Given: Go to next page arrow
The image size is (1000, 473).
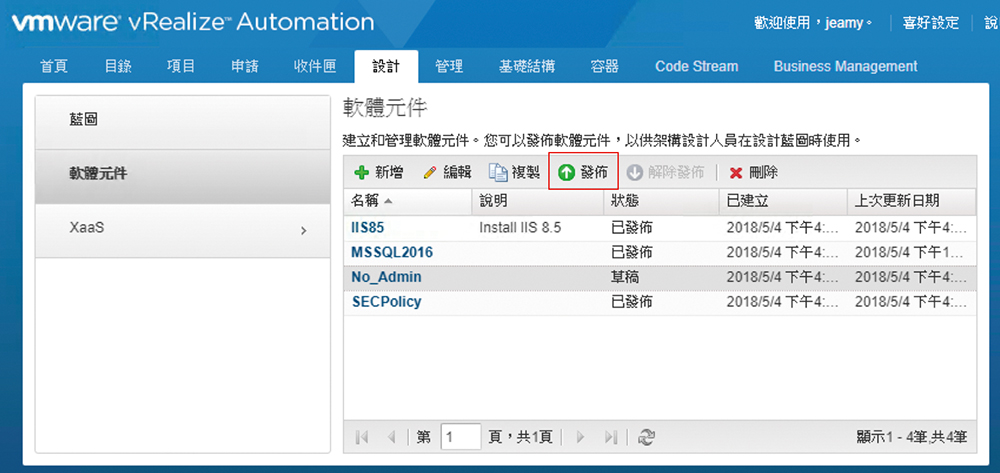Looking at the screenshot, I should click(580, 437).
